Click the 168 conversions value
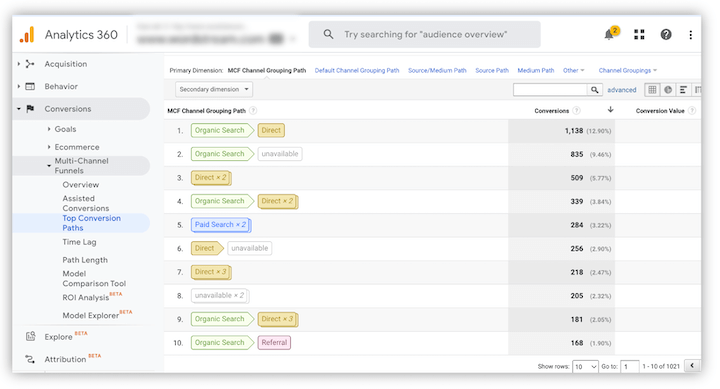 (x=577, y=343)
